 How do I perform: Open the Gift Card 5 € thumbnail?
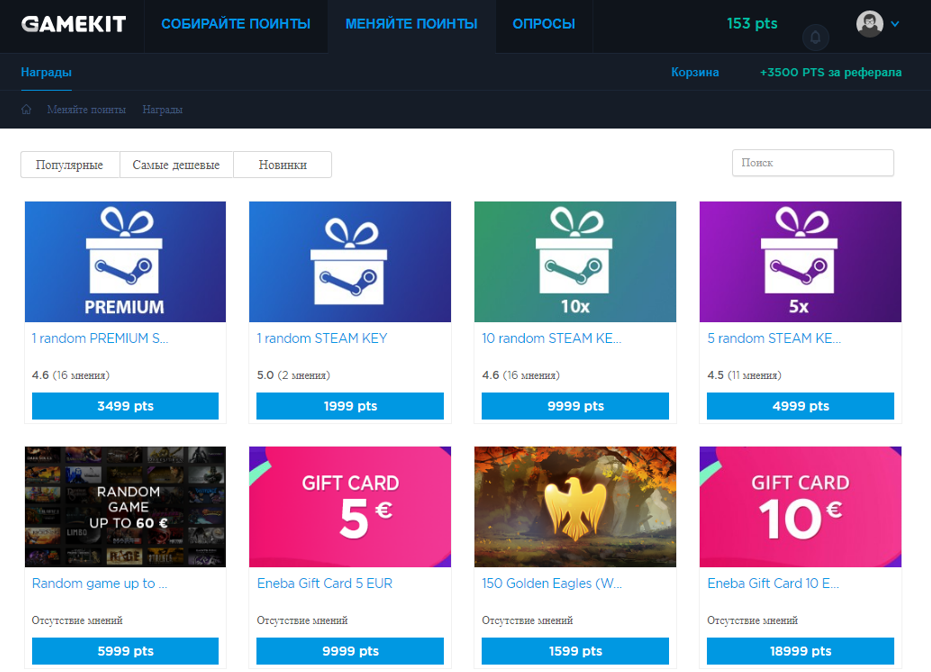click(350, 507)
